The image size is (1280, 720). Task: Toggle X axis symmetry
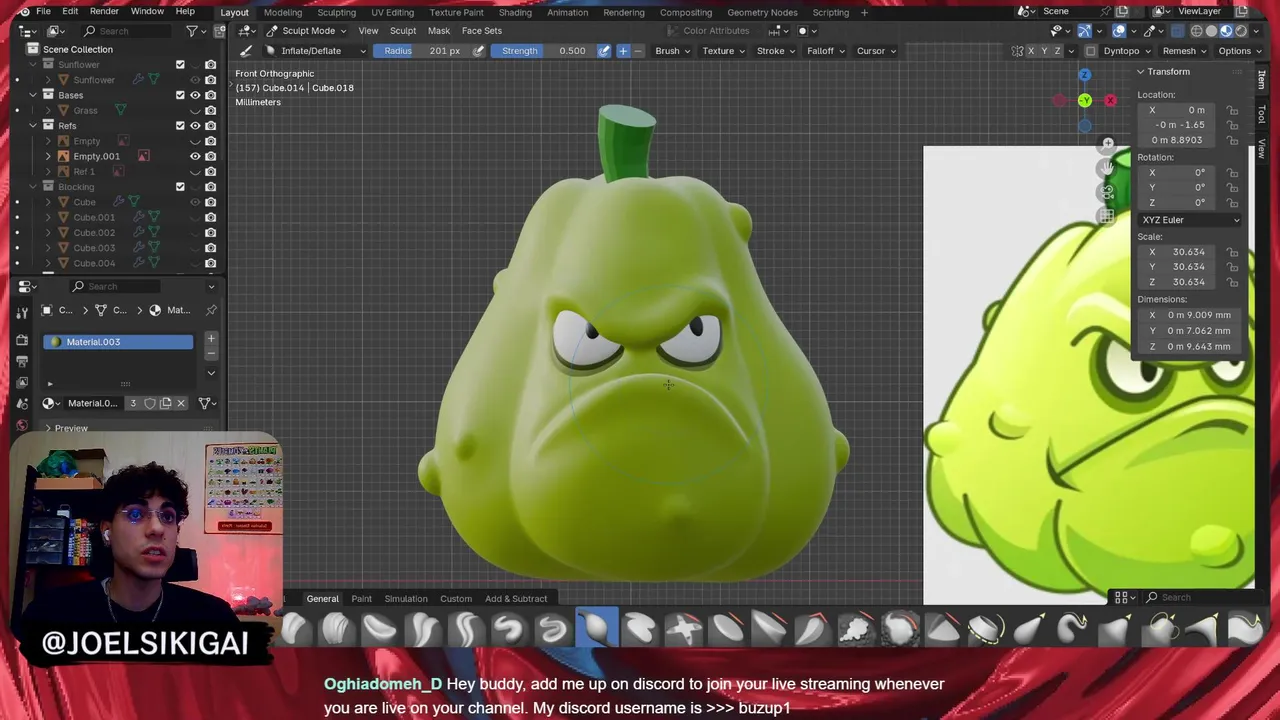(1032, 51)
